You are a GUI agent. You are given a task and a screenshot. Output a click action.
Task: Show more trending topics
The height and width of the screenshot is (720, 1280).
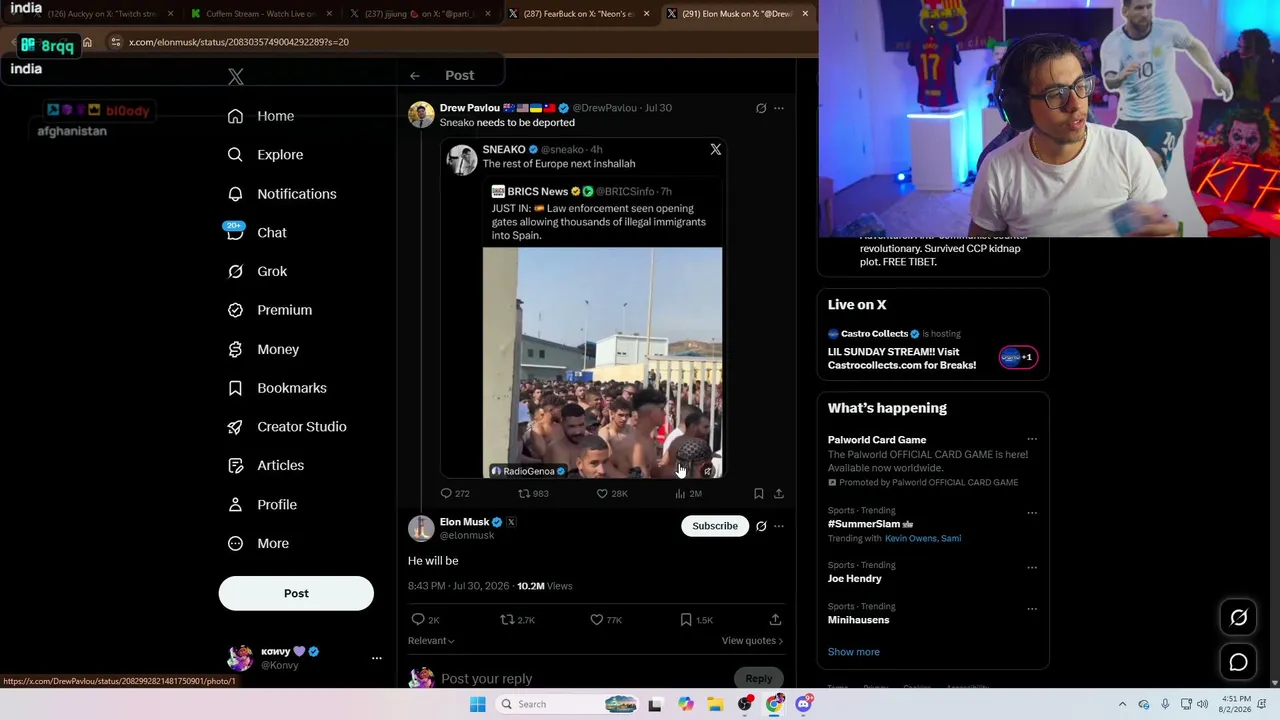tap(854, 652)
